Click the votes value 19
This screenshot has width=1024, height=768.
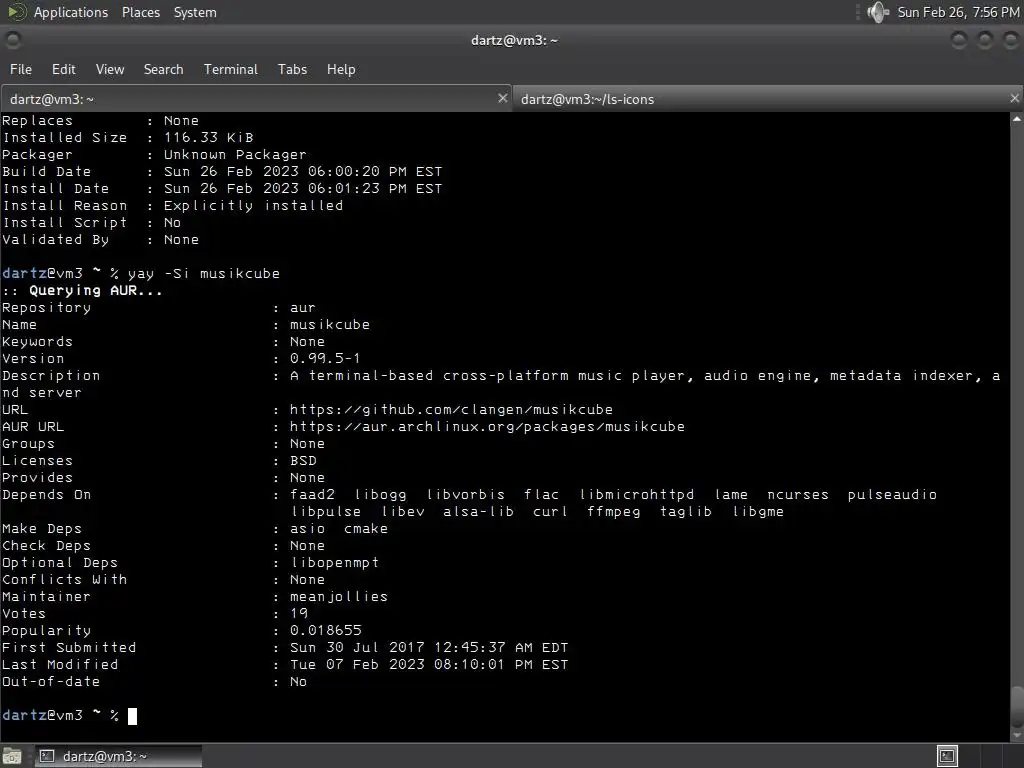[x=298, y=613]
